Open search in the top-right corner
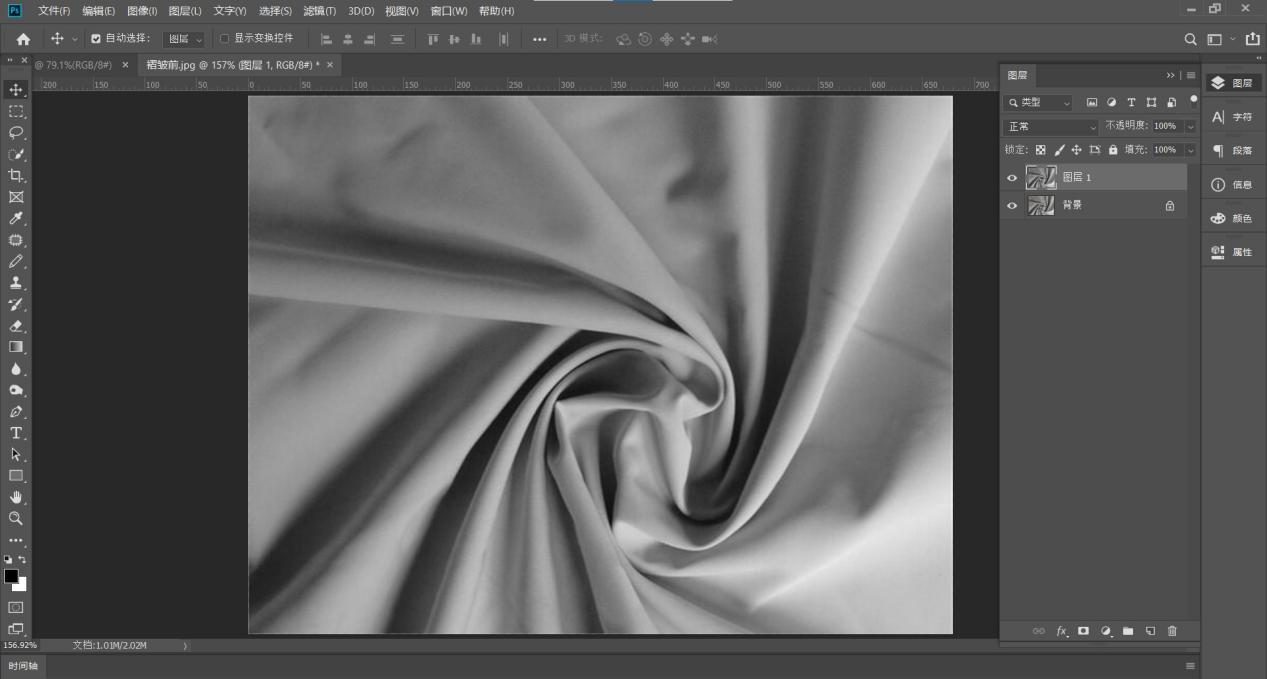The image size is (1267, 679). pyautogui.click(x=1190, y=39)
